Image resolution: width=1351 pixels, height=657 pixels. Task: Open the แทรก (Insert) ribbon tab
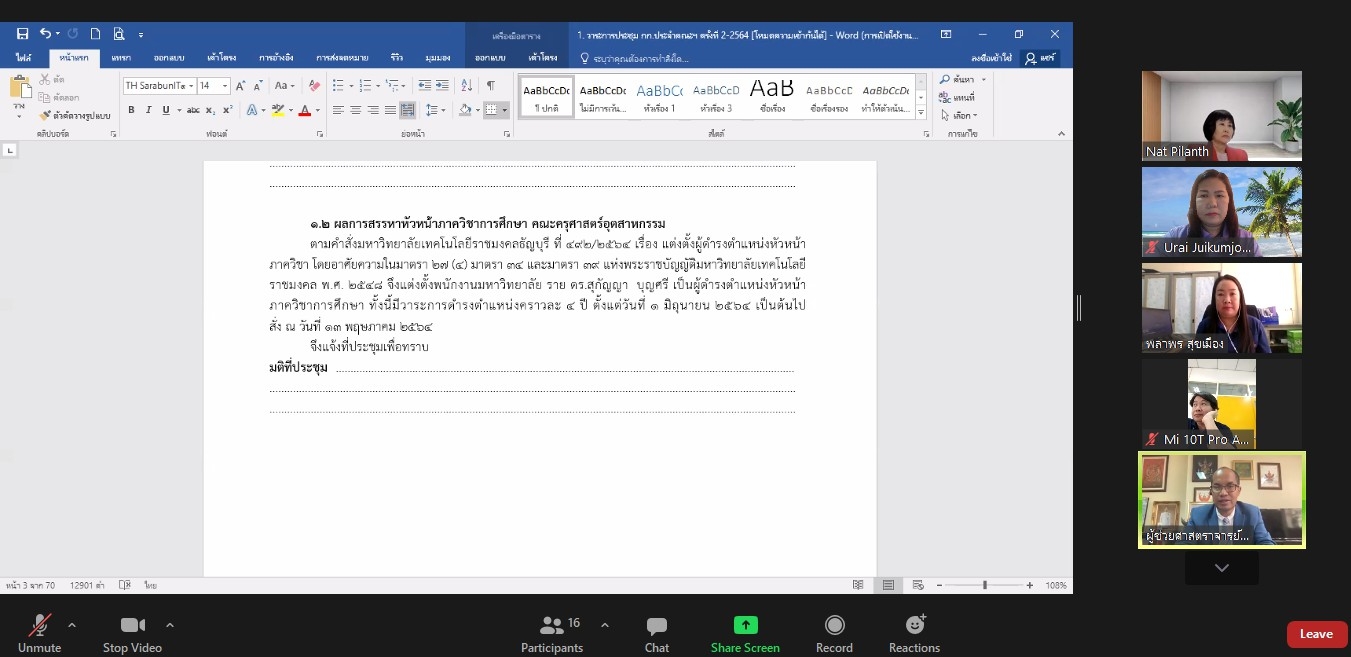pyautogui.click(x=121, y=58)
